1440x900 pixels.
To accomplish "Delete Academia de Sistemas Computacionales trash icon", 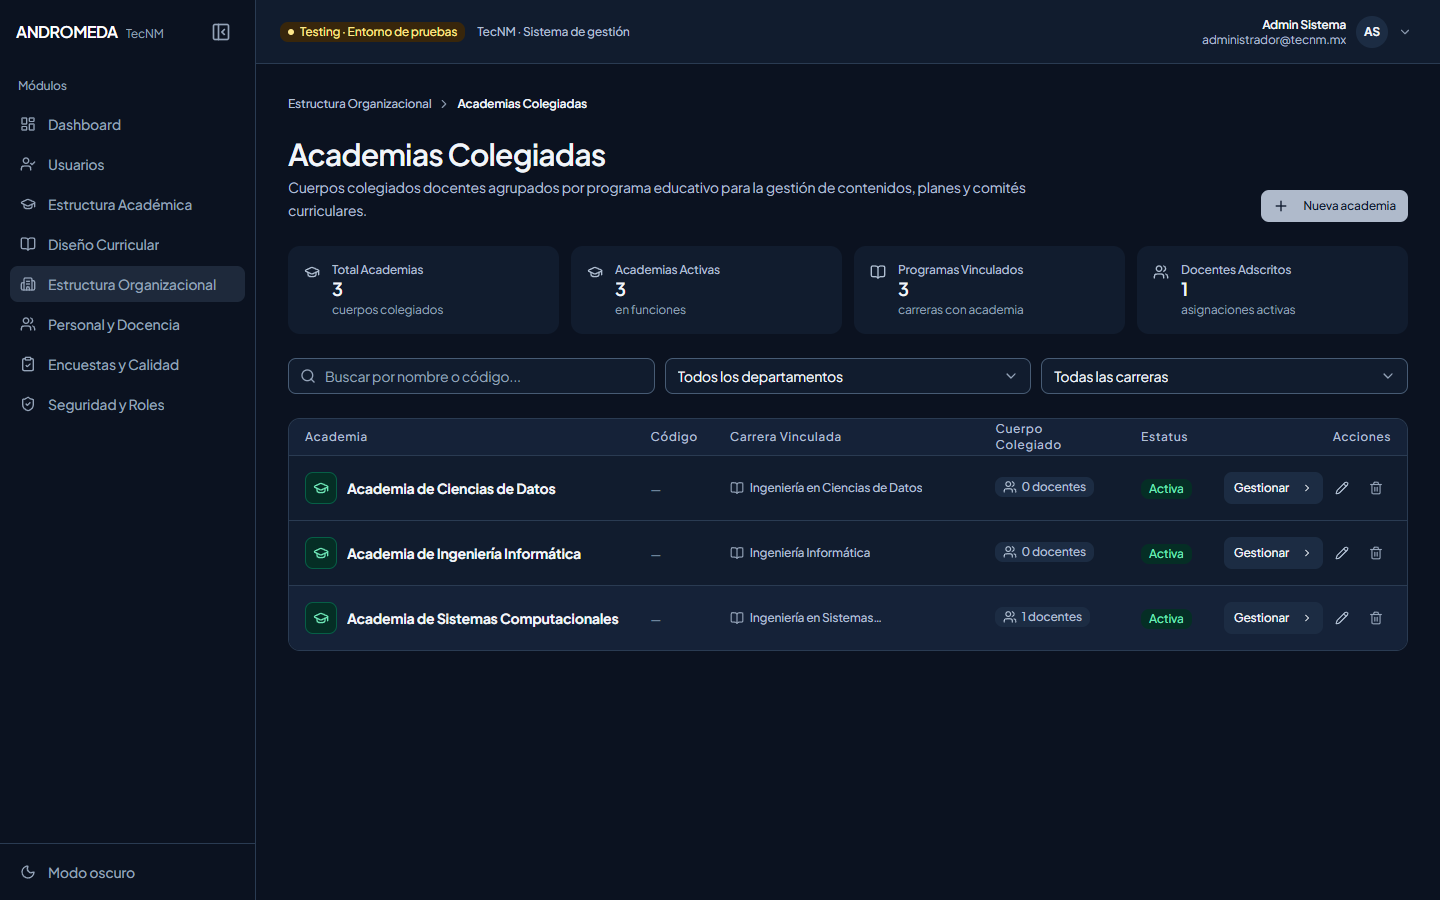I will tap(1376, 618).
